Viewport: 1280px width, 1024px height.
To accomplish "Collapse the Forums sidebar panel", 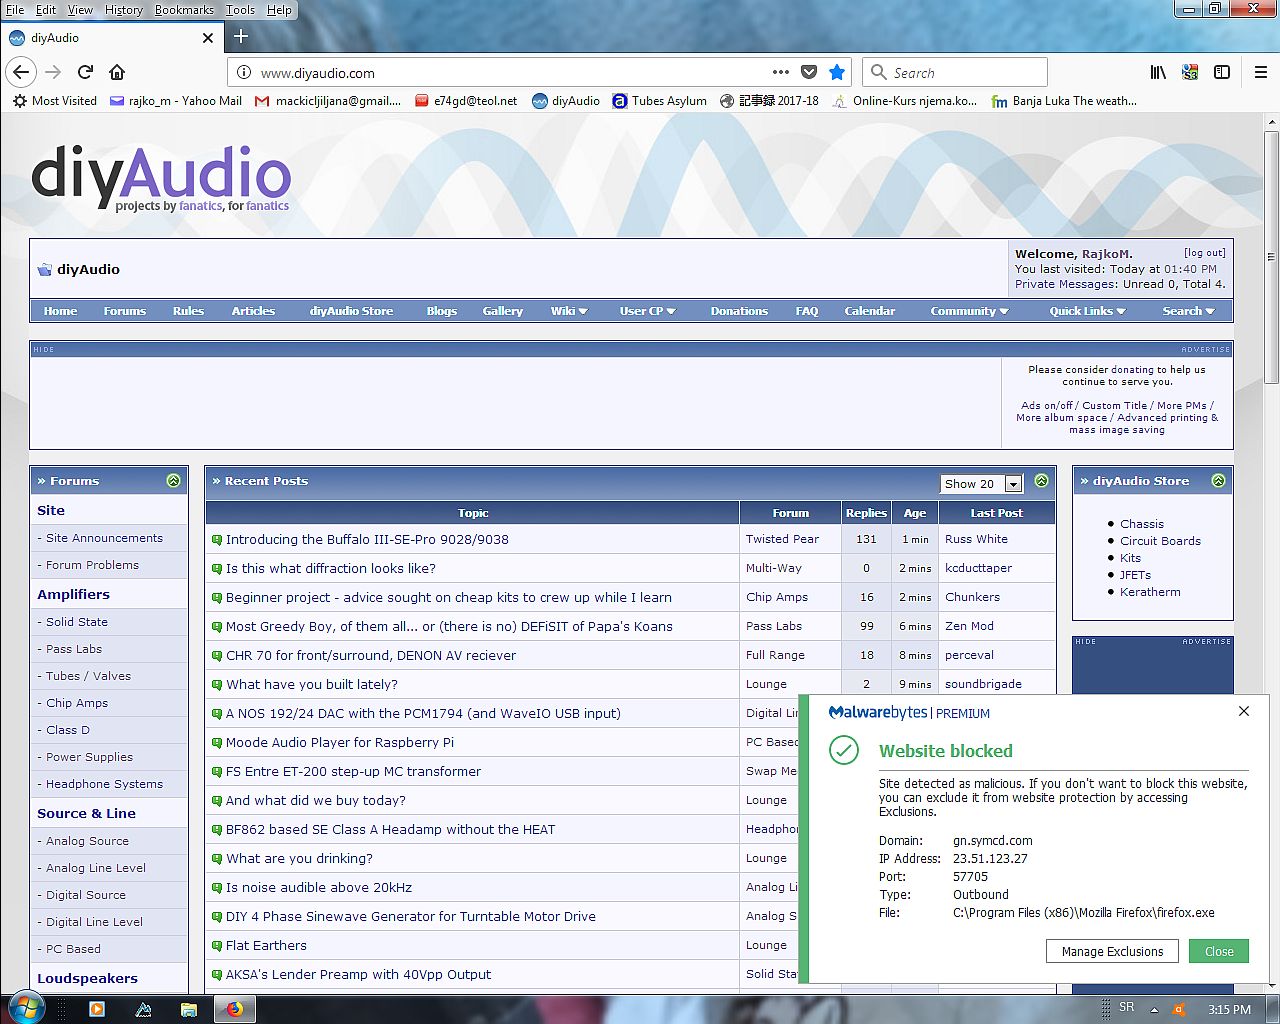I will (173, 481).
